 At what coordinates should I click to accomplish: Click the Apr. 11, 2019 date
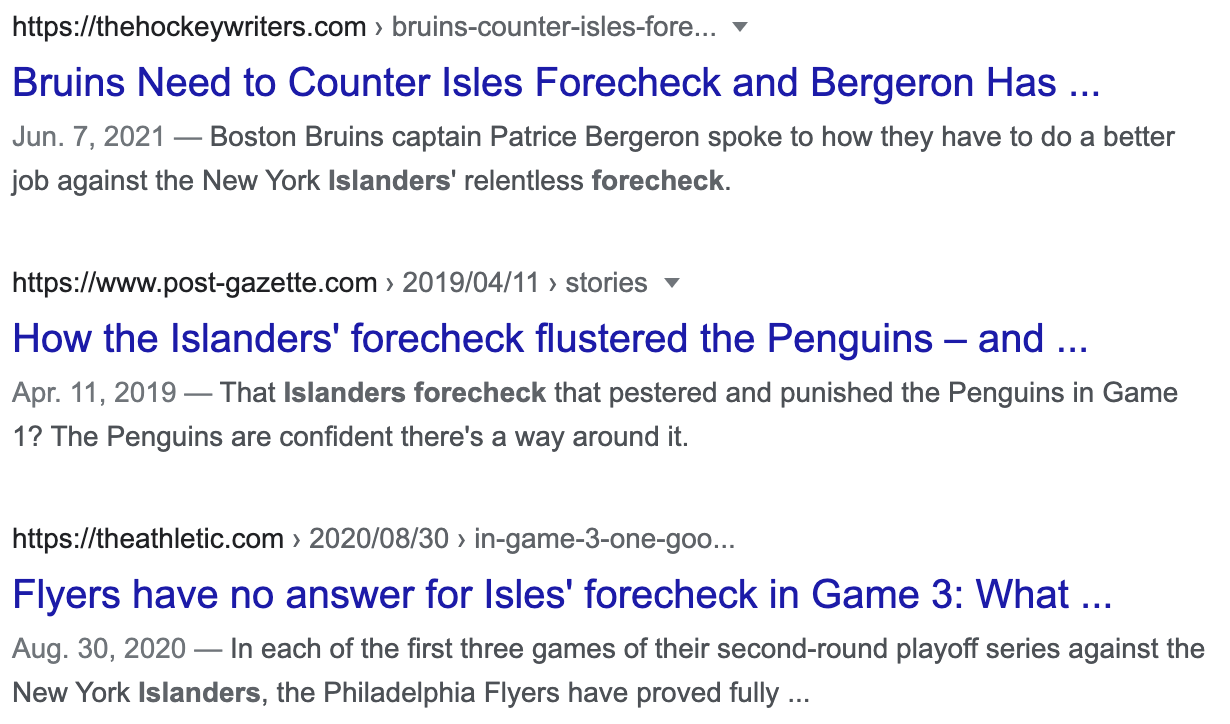(x=95, y=392)
